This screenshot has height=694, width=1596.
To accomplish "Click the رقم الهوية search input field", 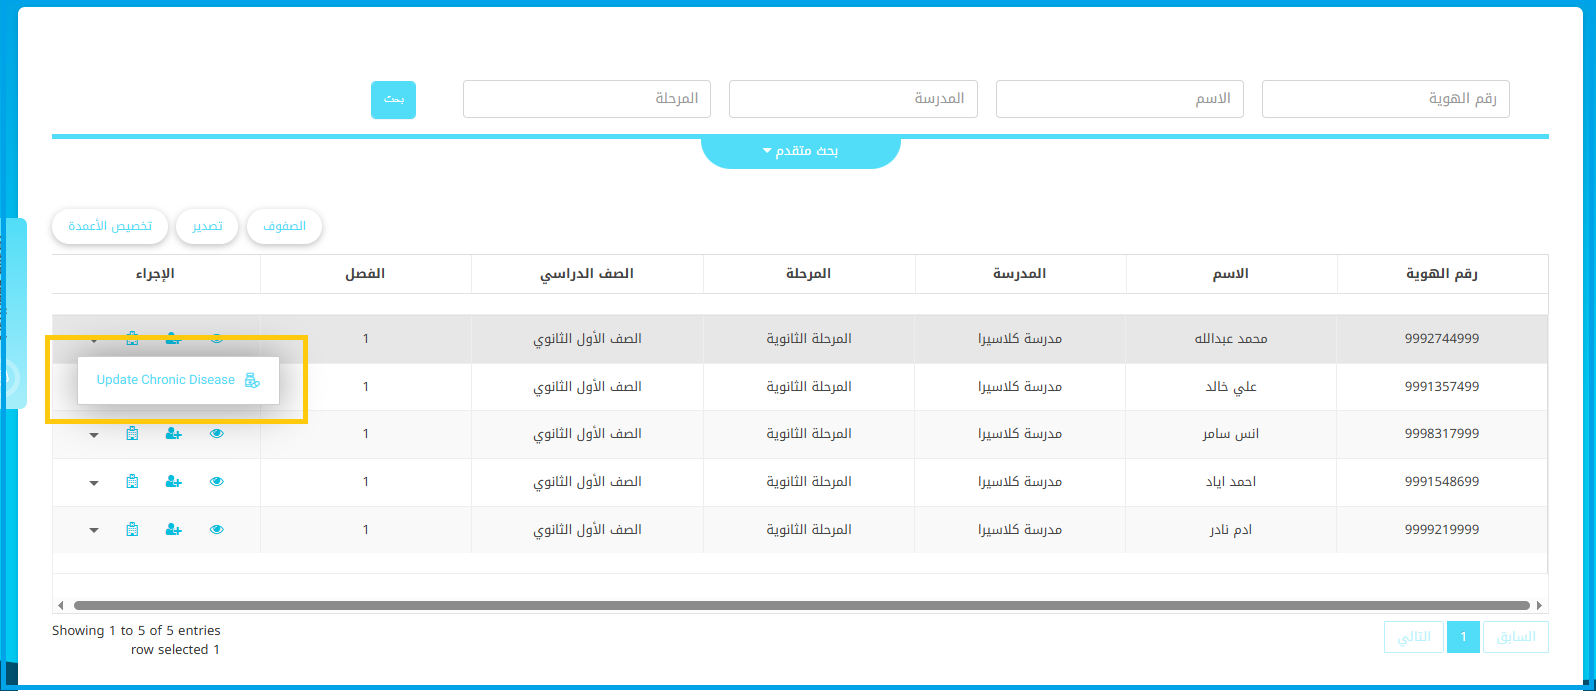I will [1385, 99].
